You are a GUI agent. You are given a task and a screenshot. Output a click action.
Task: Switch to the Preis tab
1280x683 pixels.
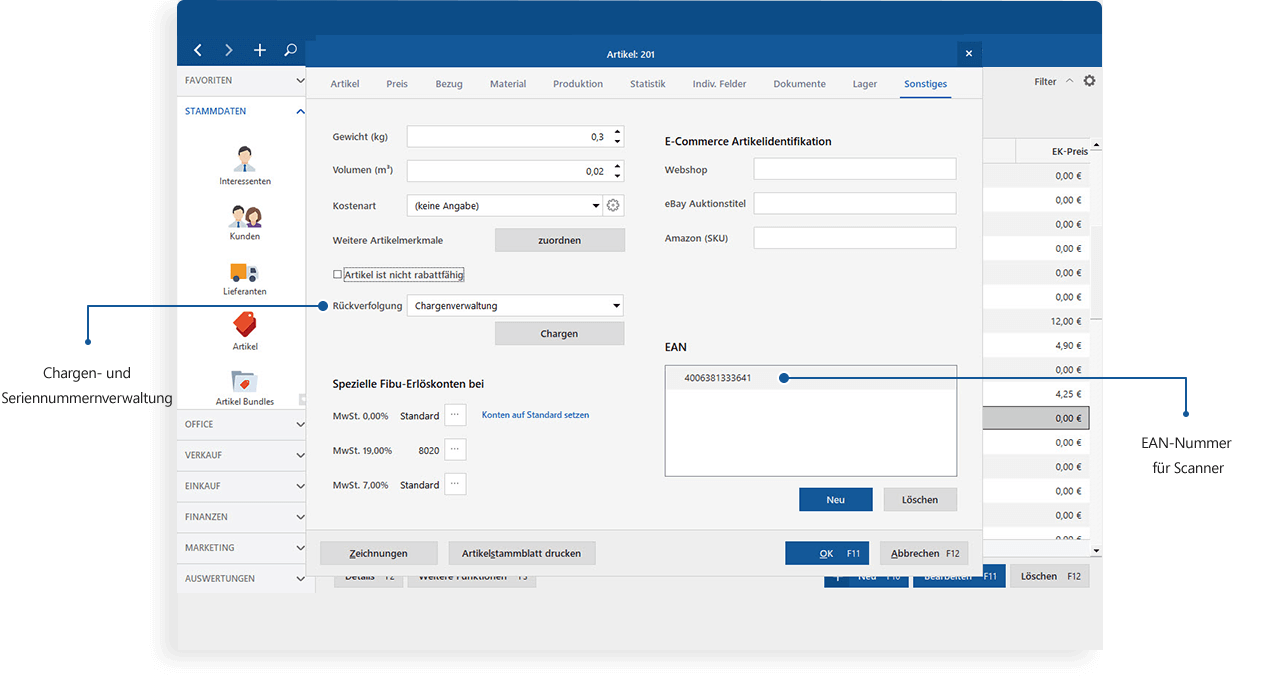[397, 84]
